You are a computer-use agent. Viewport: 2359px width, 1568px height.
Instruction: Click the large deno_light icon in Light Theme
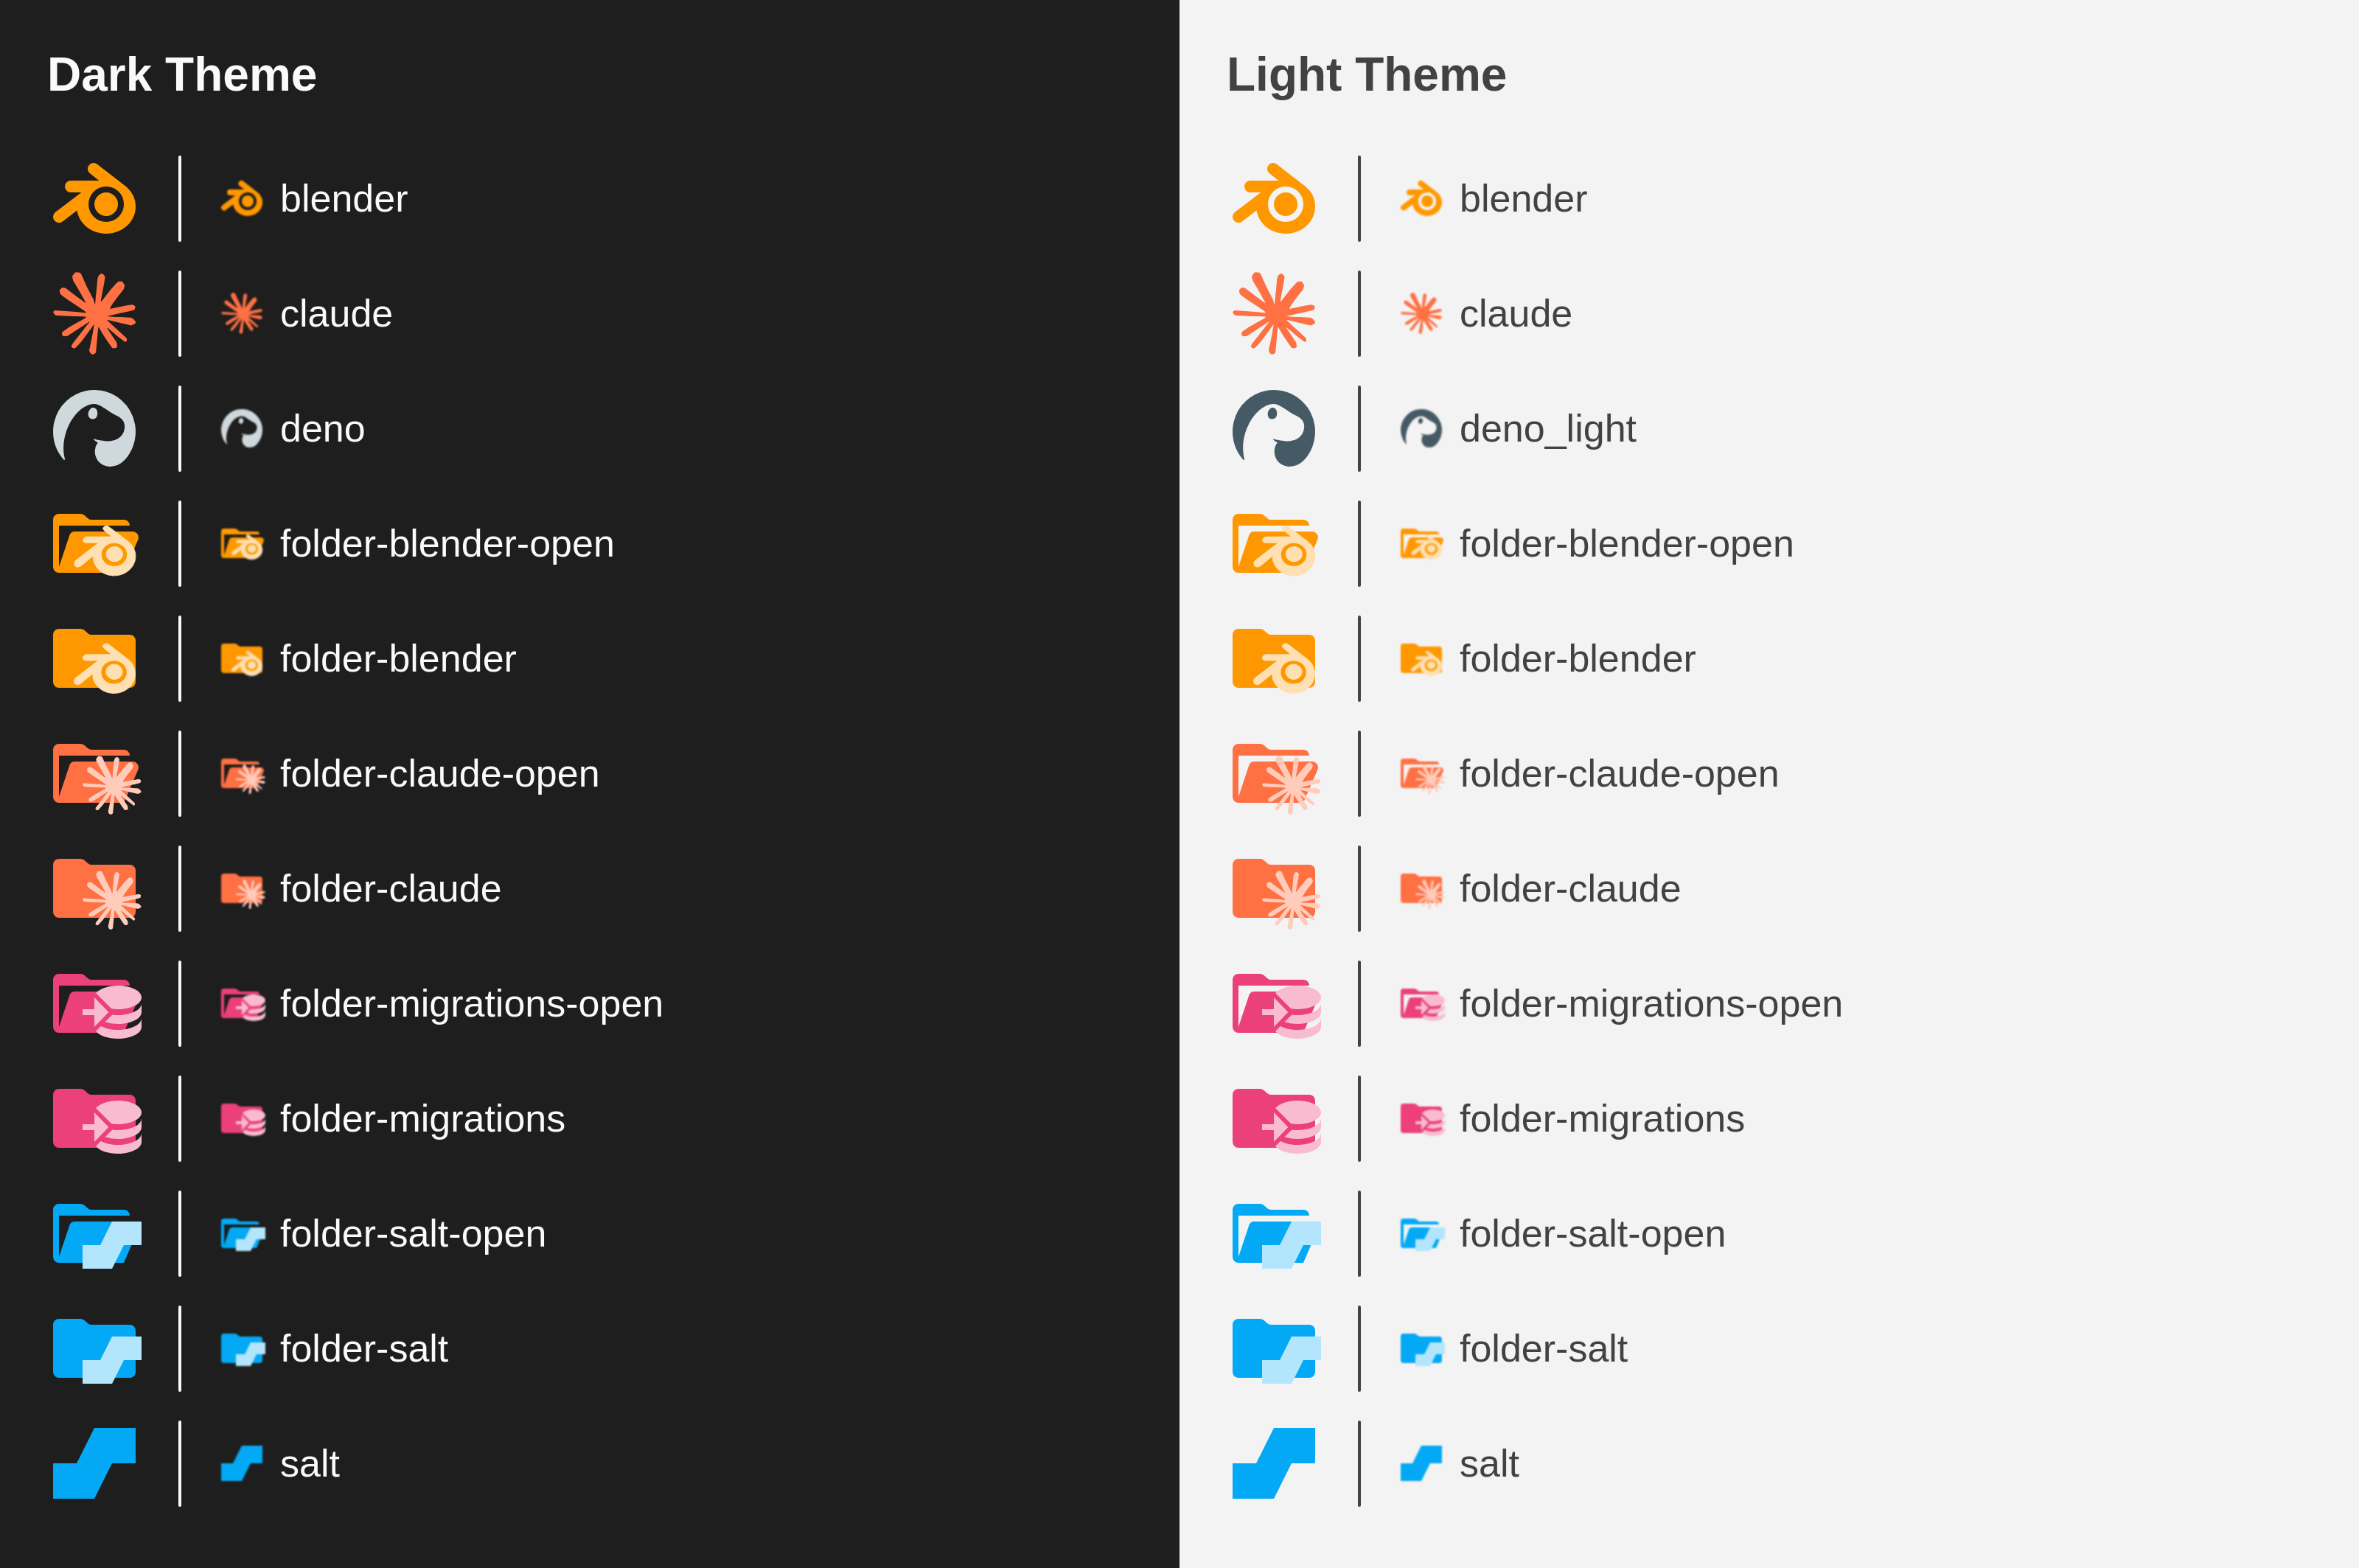(x=1273, y=429)
